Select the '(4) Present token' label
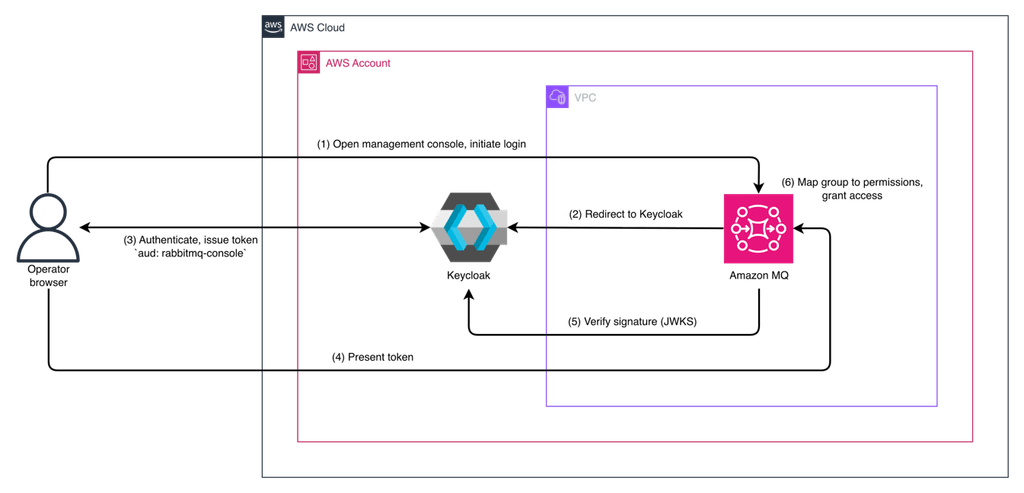Image resolution: width=1024 pixels, height=493 pixels. (x=373, y=357)
